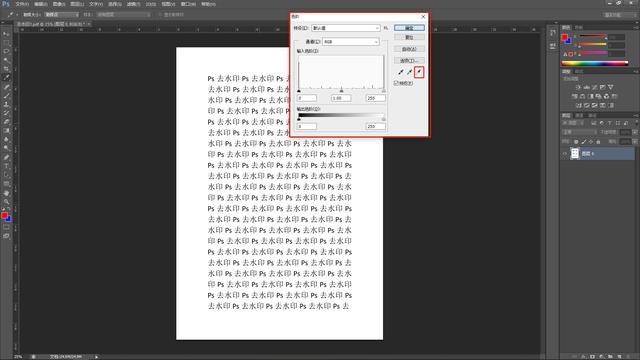Select the Clone Stamp tool
The width and height of the screenshot is (640, 360).
pos(6,104)
